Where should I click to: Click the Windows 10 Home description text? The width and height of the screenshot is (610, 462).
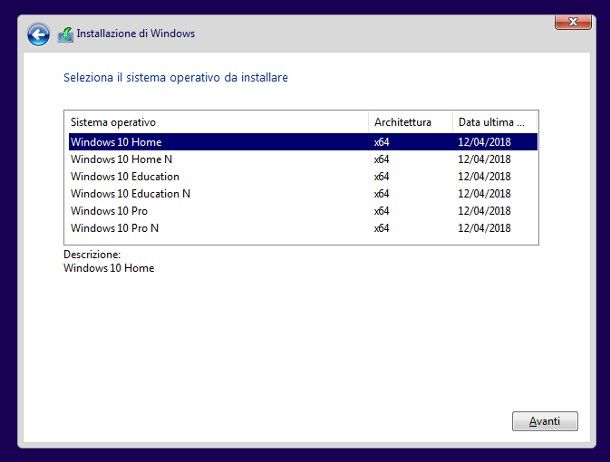(x=109, y=268)
